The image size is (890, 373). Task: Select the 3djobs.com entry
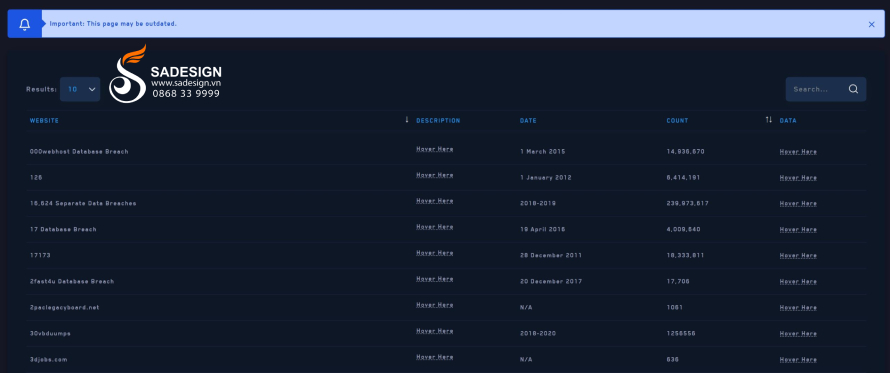[x=48, y=360]
